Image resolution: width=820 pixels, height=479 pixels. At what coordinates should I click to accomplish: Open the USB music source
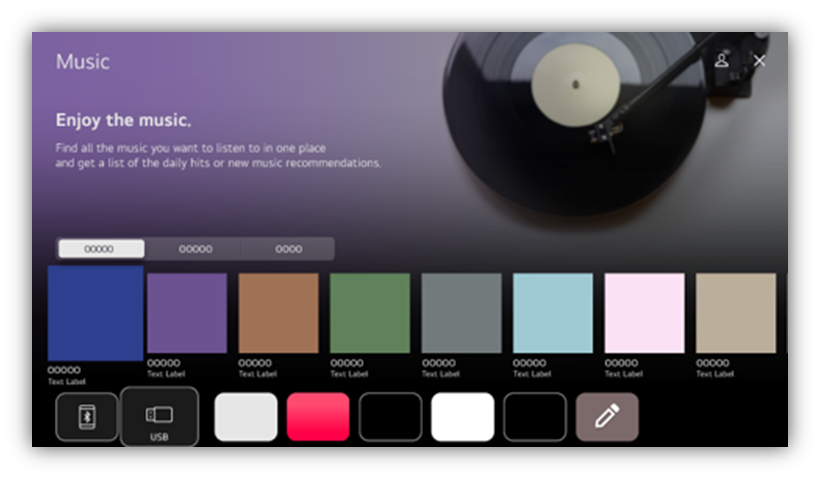(x=160, y=417)
